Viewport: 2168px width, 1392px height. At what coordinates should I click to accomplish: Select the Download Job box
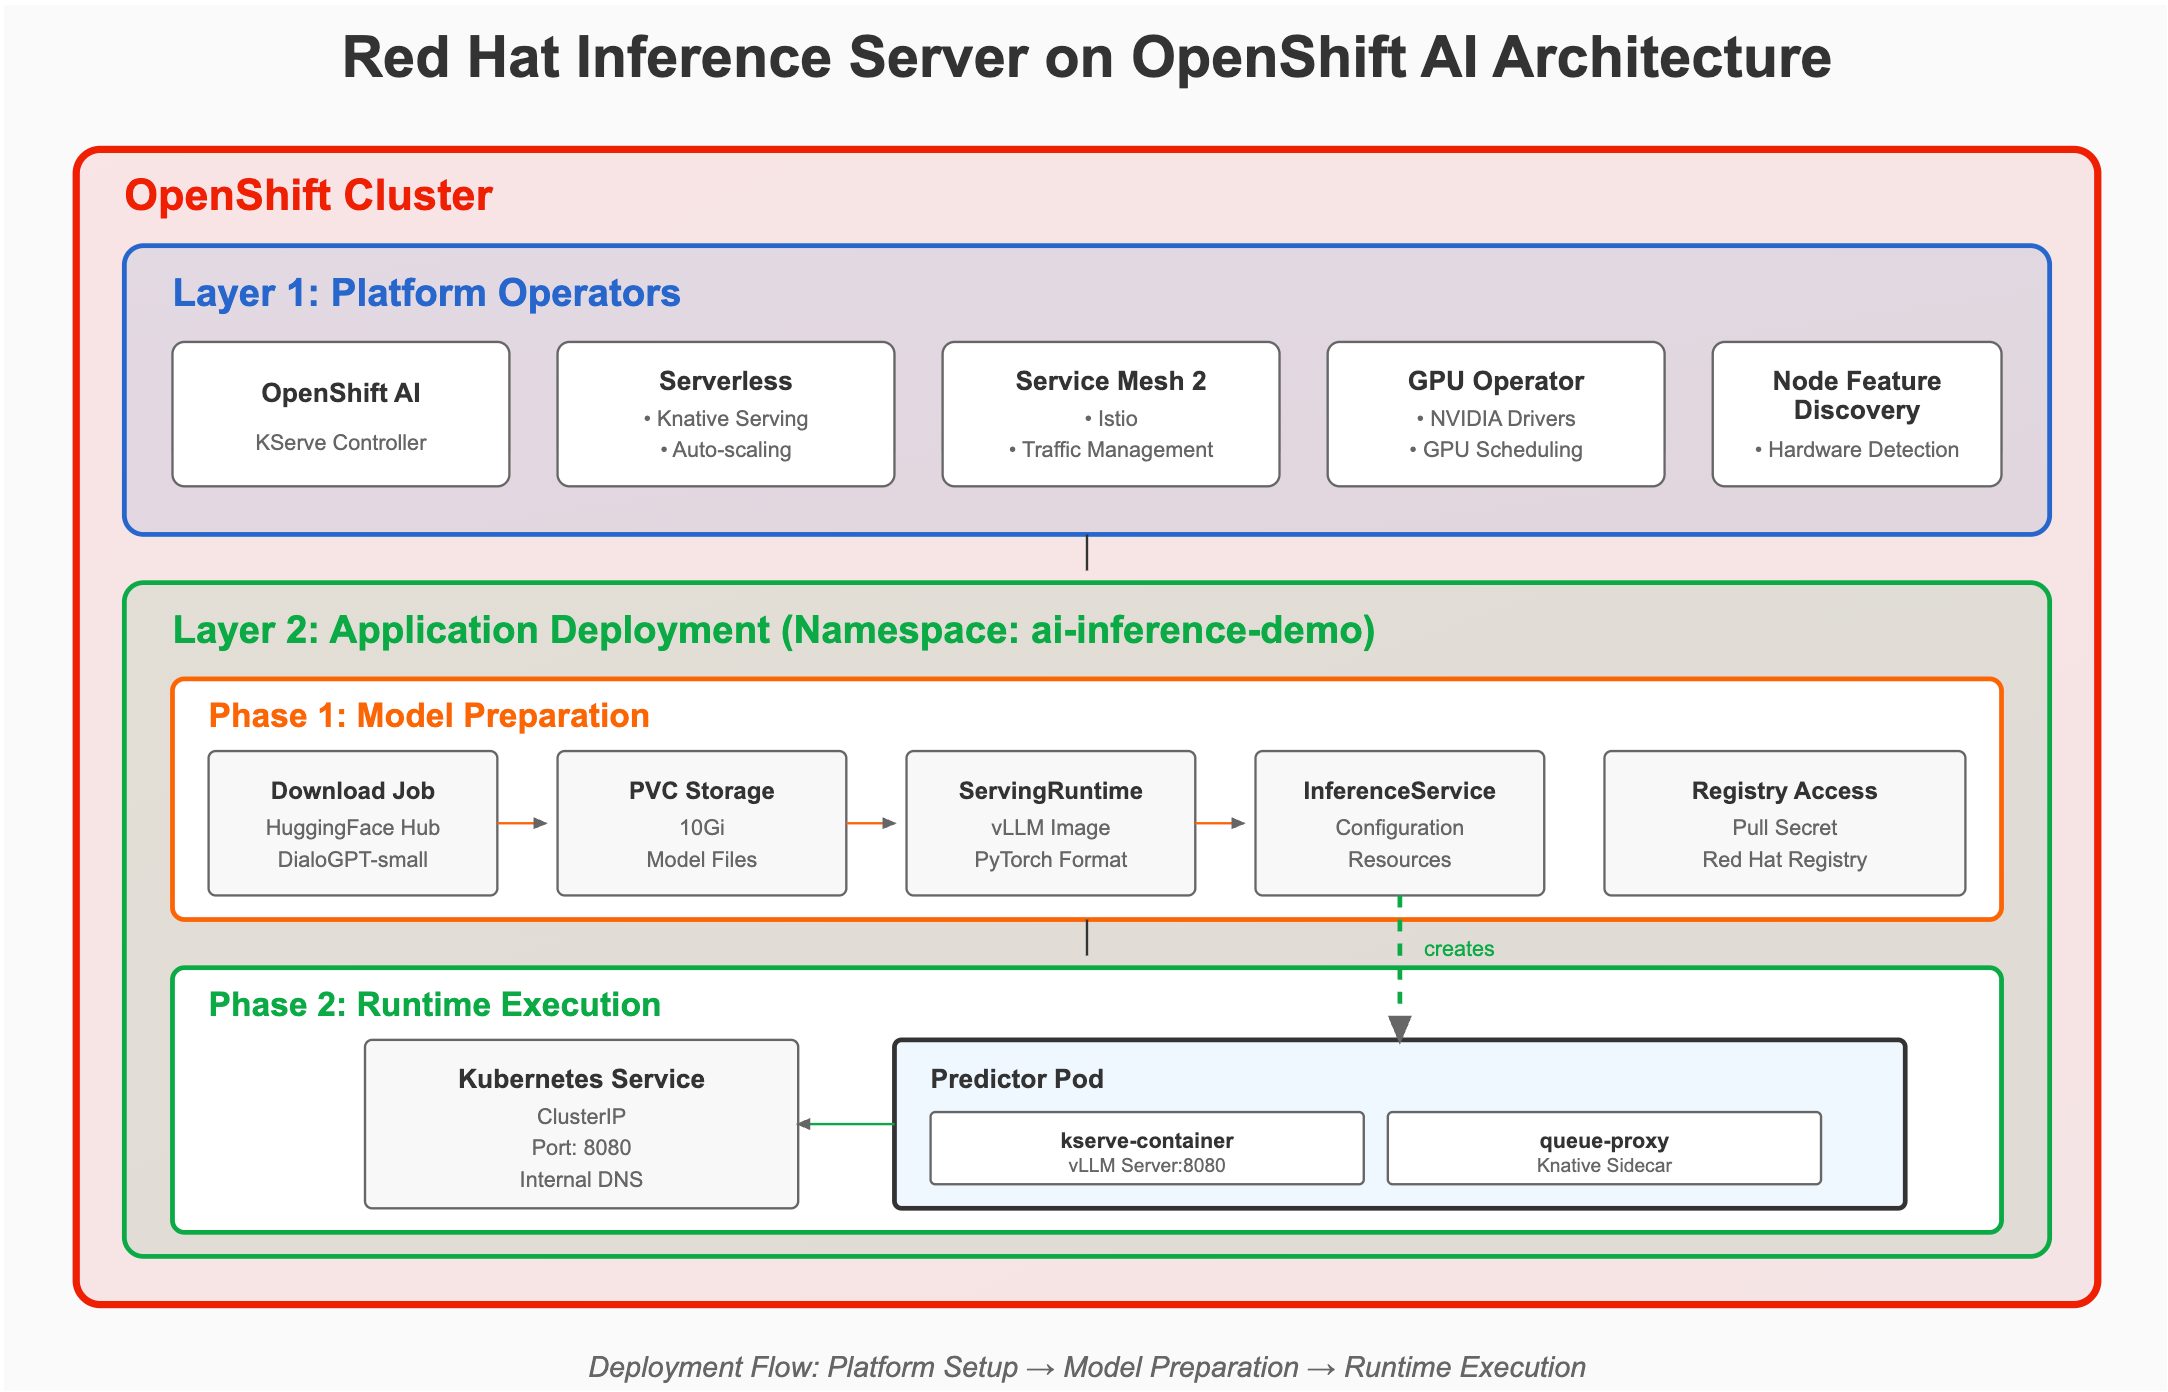pyautogui.click(x=352, y=823)
